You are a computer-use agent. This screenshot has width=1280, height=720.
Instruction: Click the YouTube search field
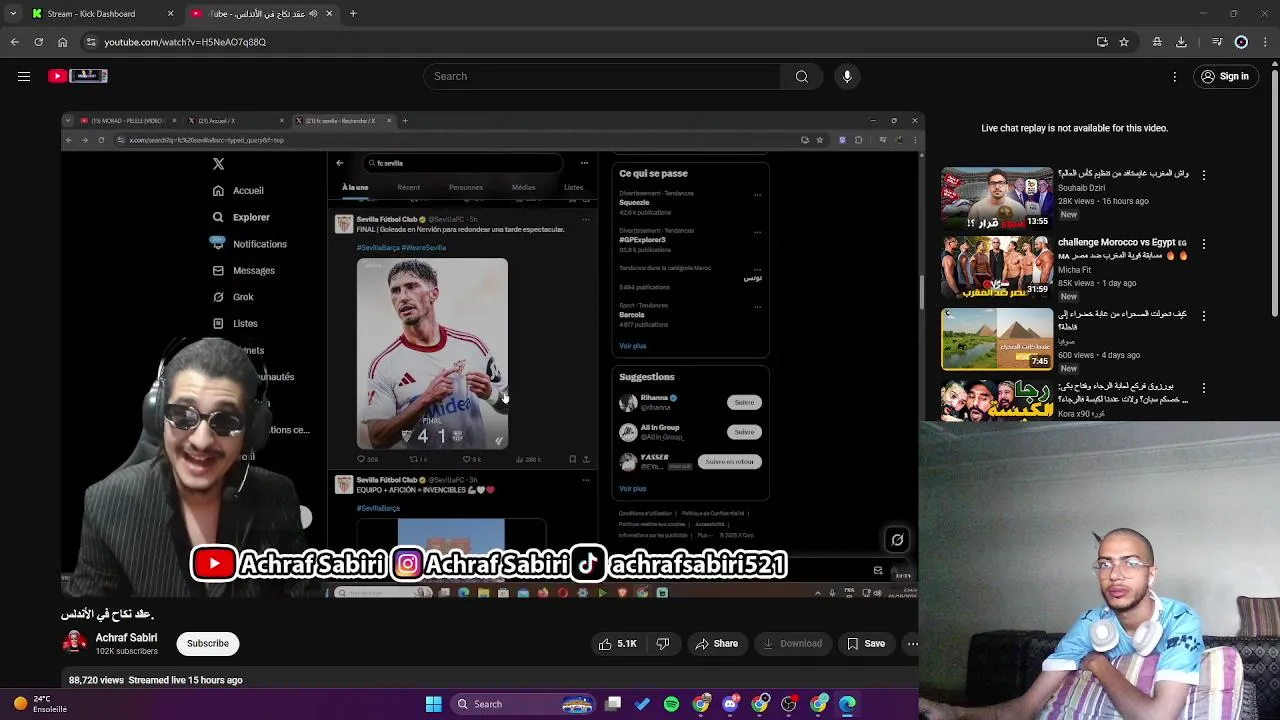click(602, 76)
